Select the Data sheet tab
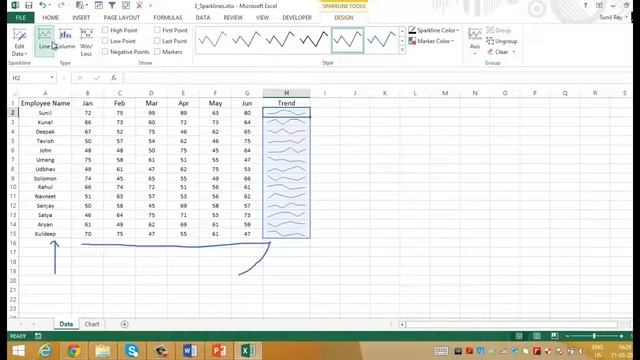The image size is (640, 360). click(66, 324)
